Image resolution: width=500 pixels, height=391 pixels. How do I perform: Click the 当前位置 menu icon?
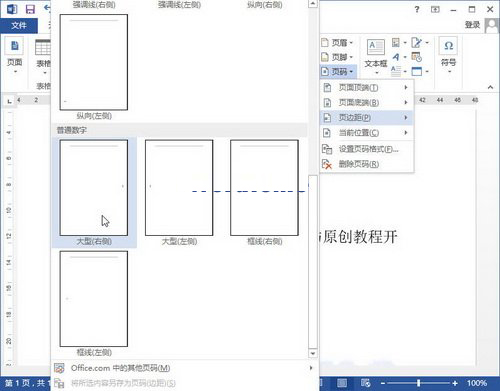327,133
